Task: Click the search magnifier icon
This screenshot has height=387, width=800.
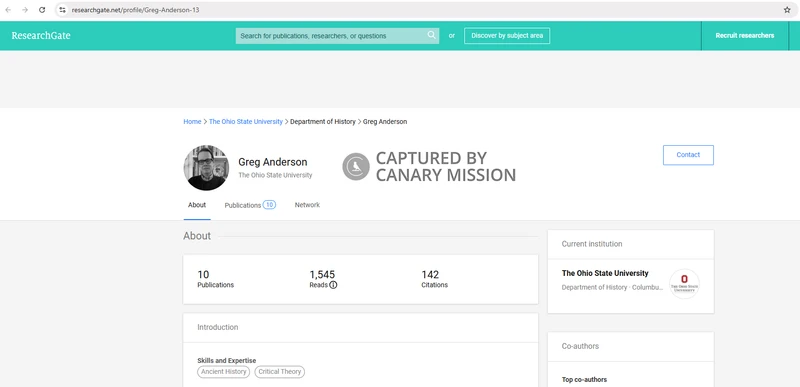Action: pos(432,35)
